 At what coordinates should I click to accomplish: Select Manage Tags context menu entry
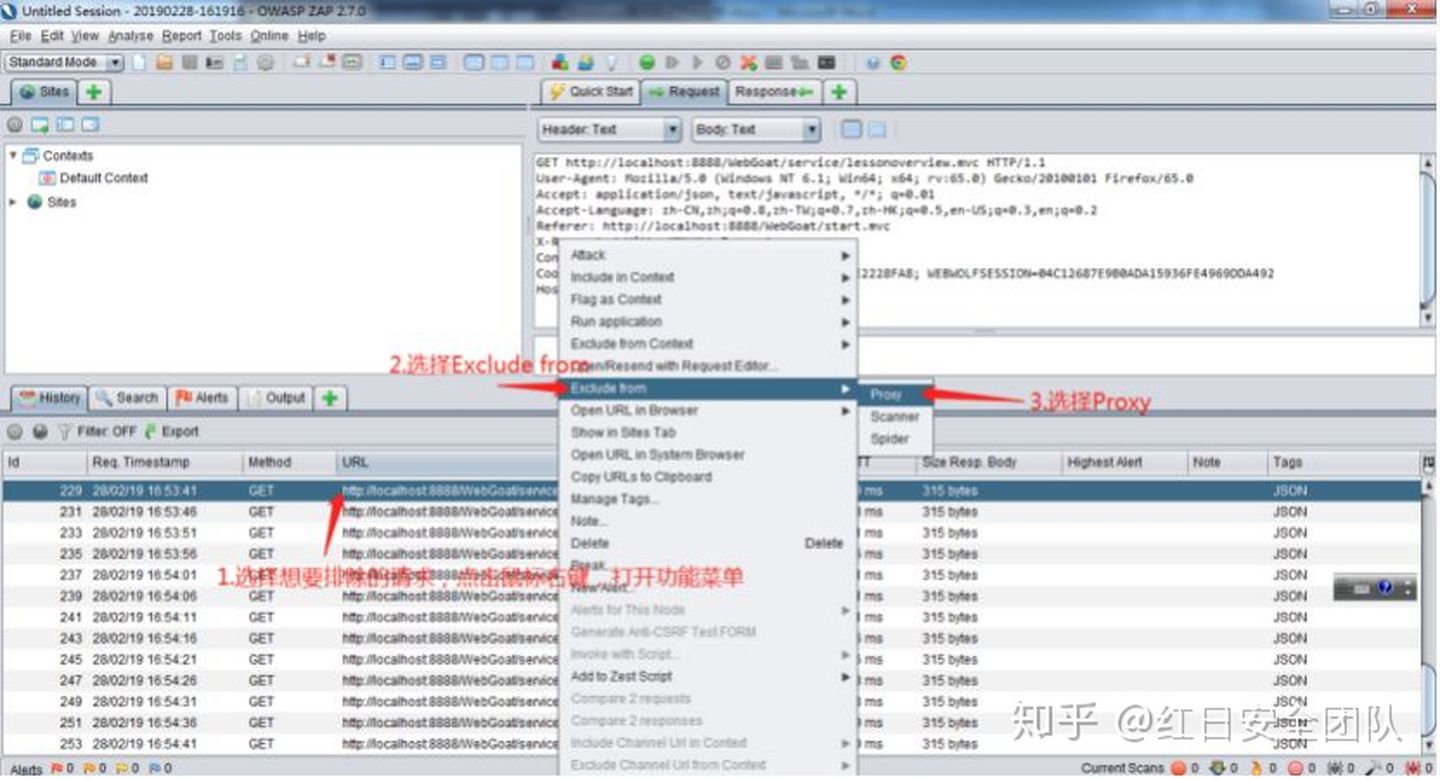pos(707,498)
